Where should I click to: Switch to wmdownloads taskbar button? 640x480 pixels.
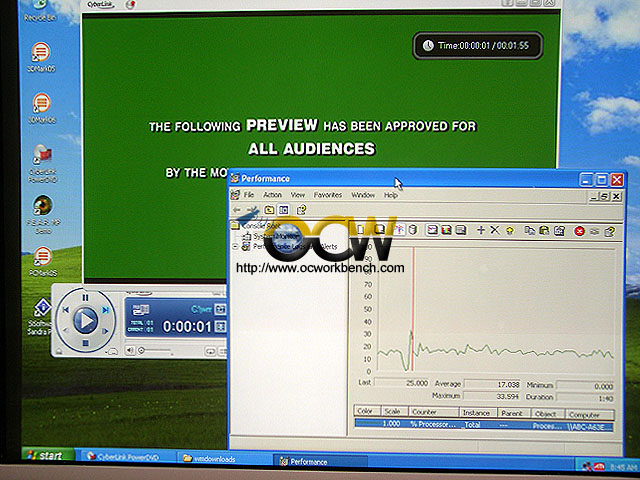224,459
